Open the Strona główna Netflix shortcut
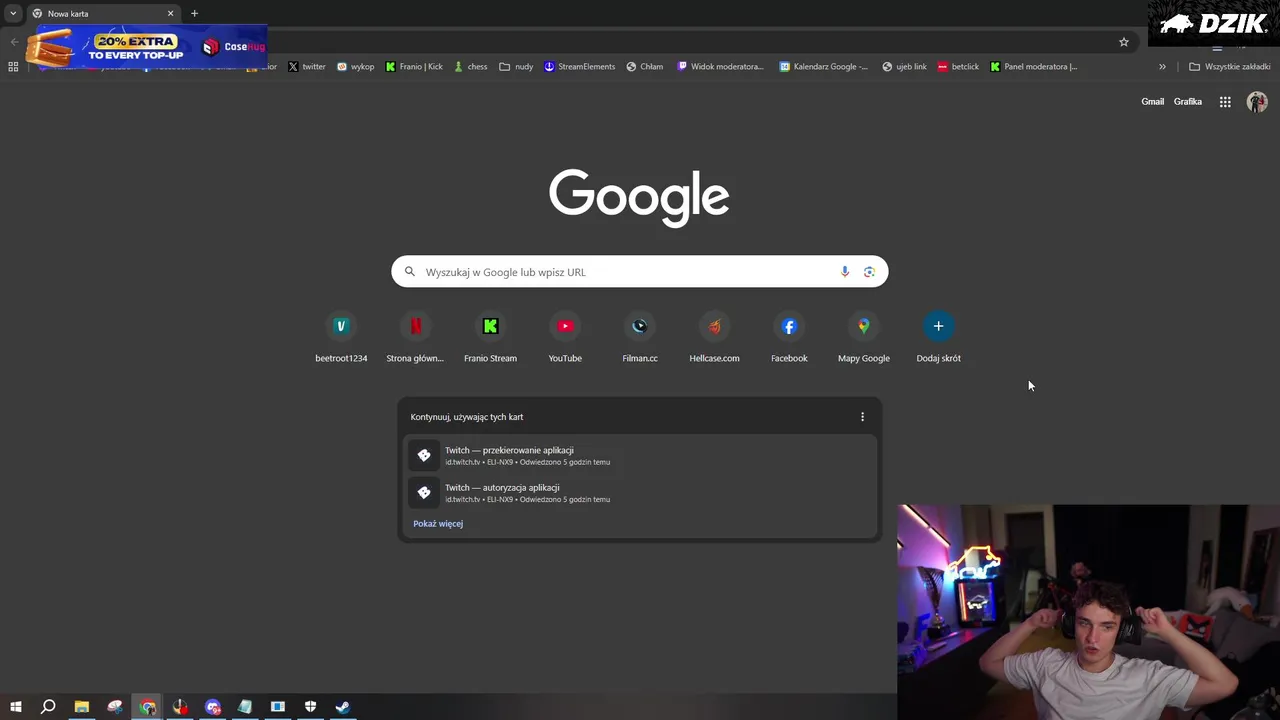1280x720 pixels. point(415,338)
